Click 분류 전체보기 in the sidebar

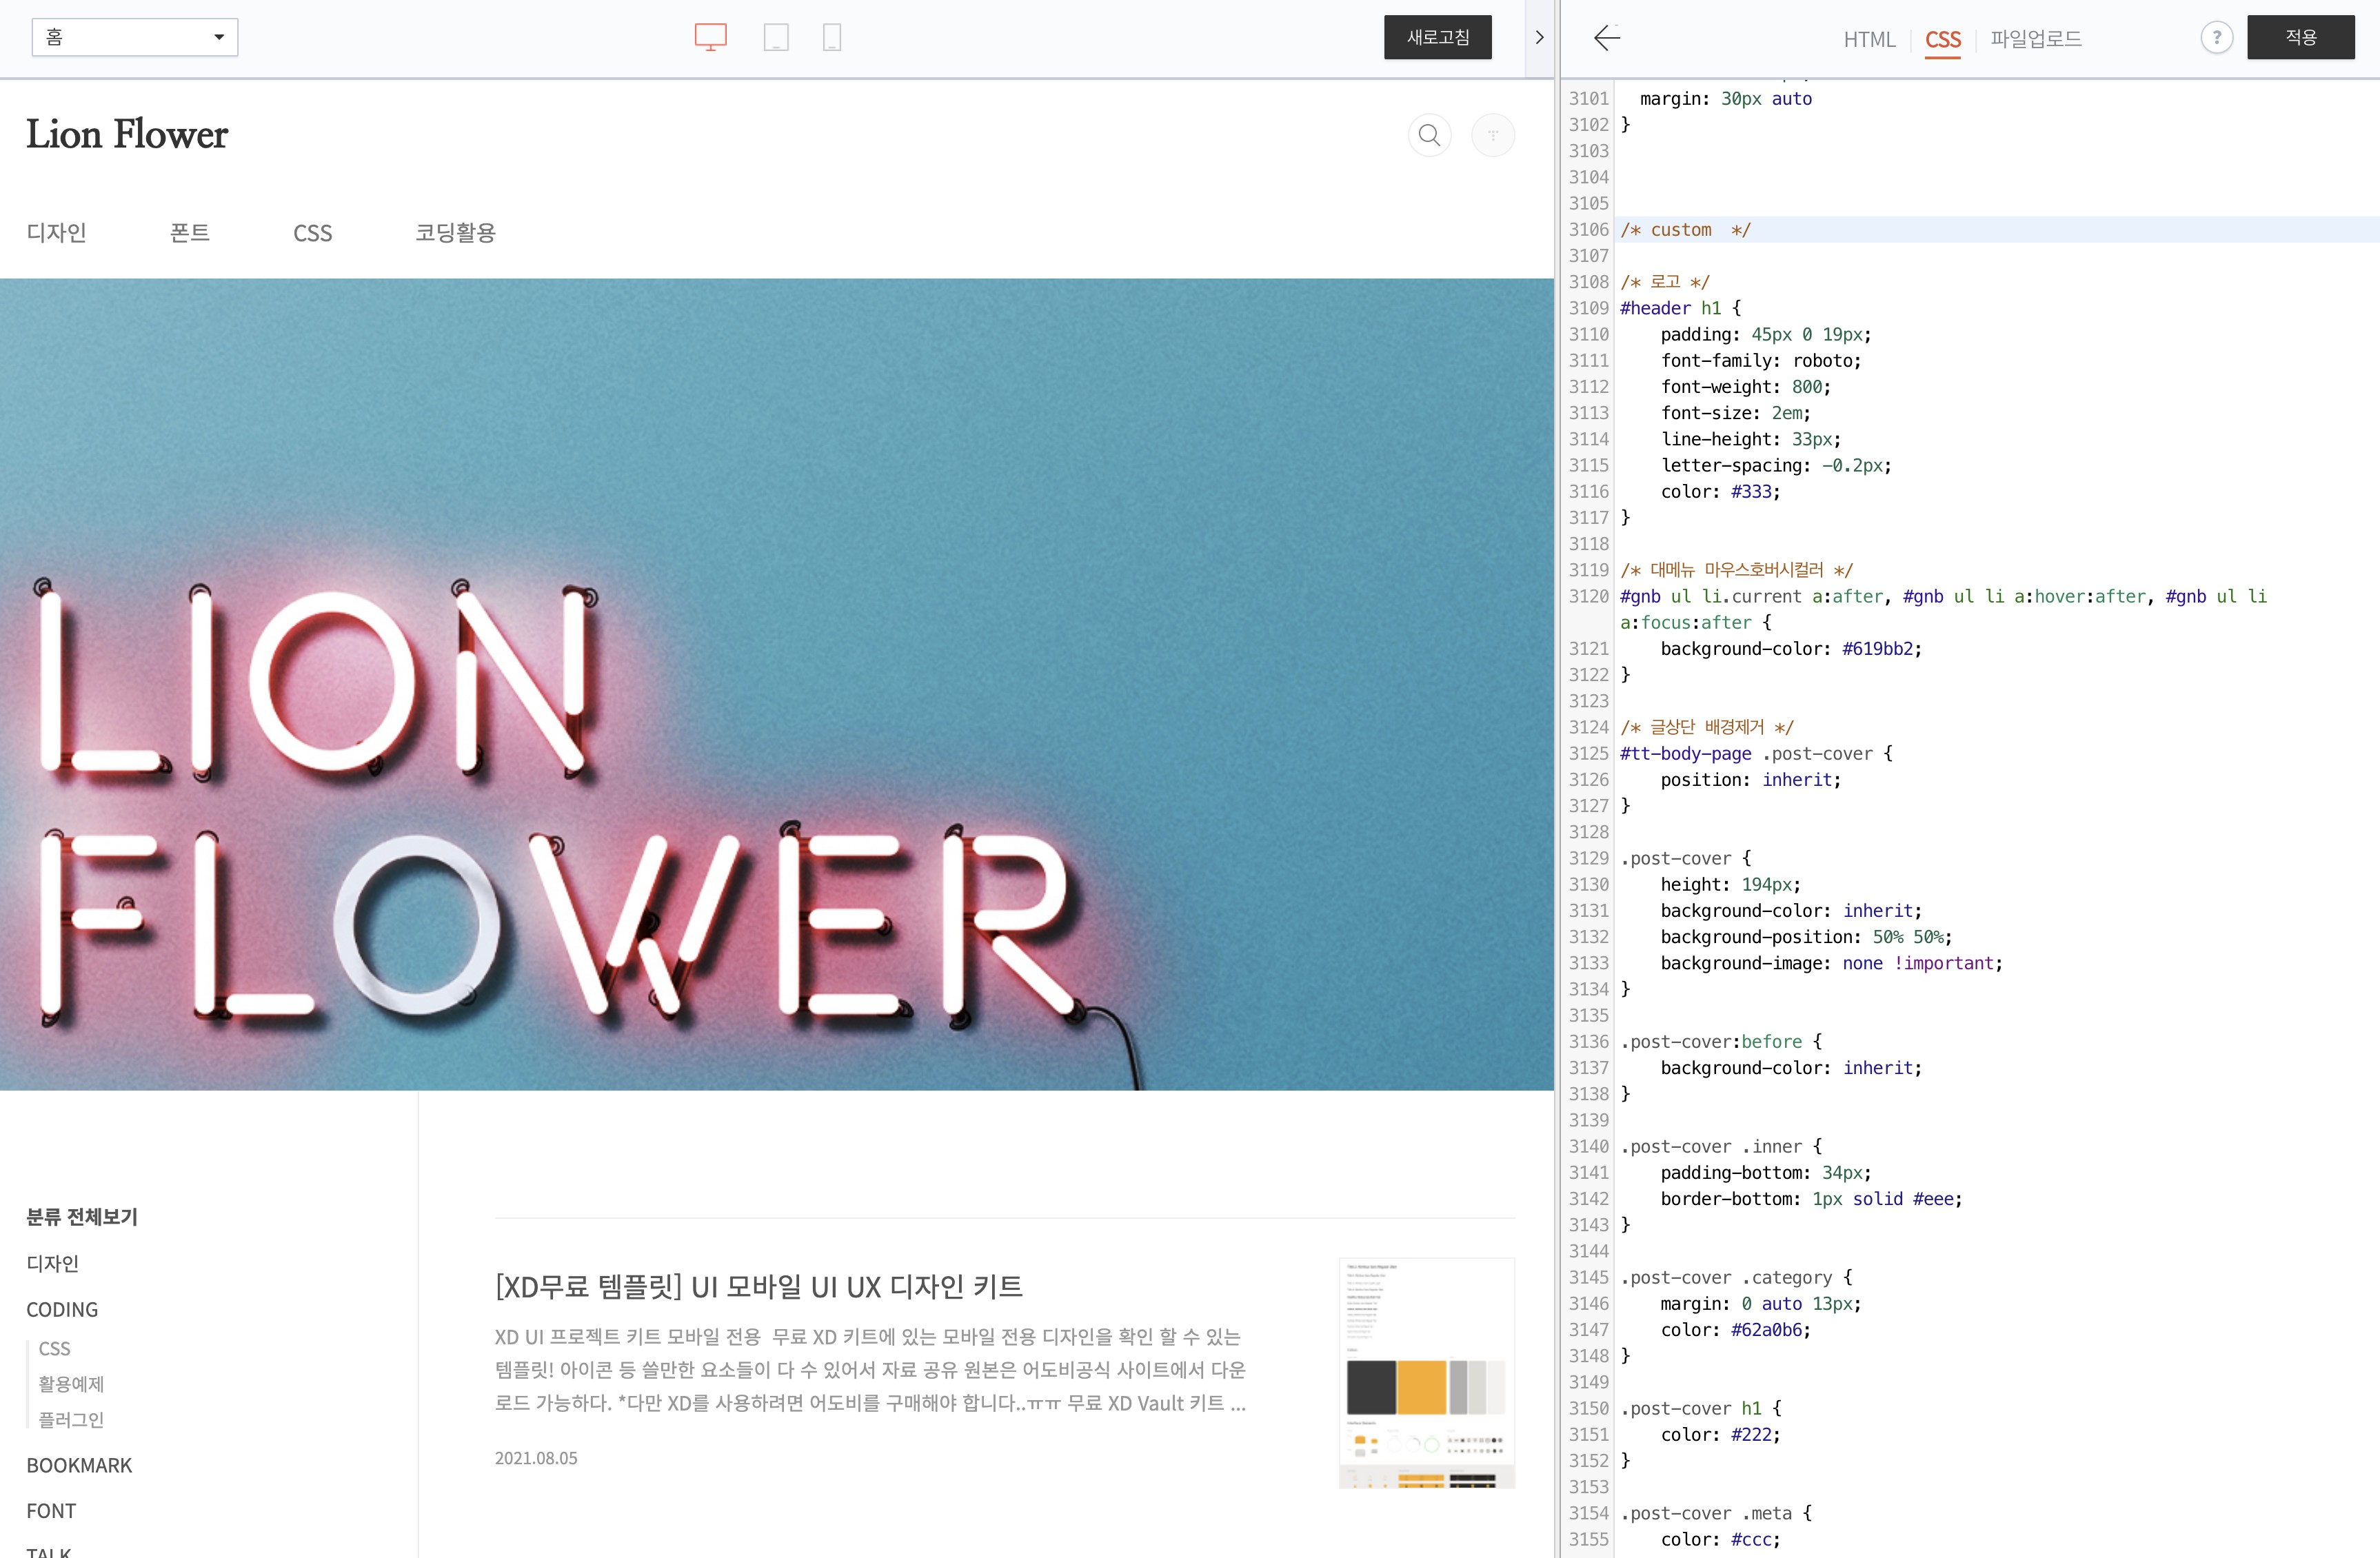tap(82, 1217)
